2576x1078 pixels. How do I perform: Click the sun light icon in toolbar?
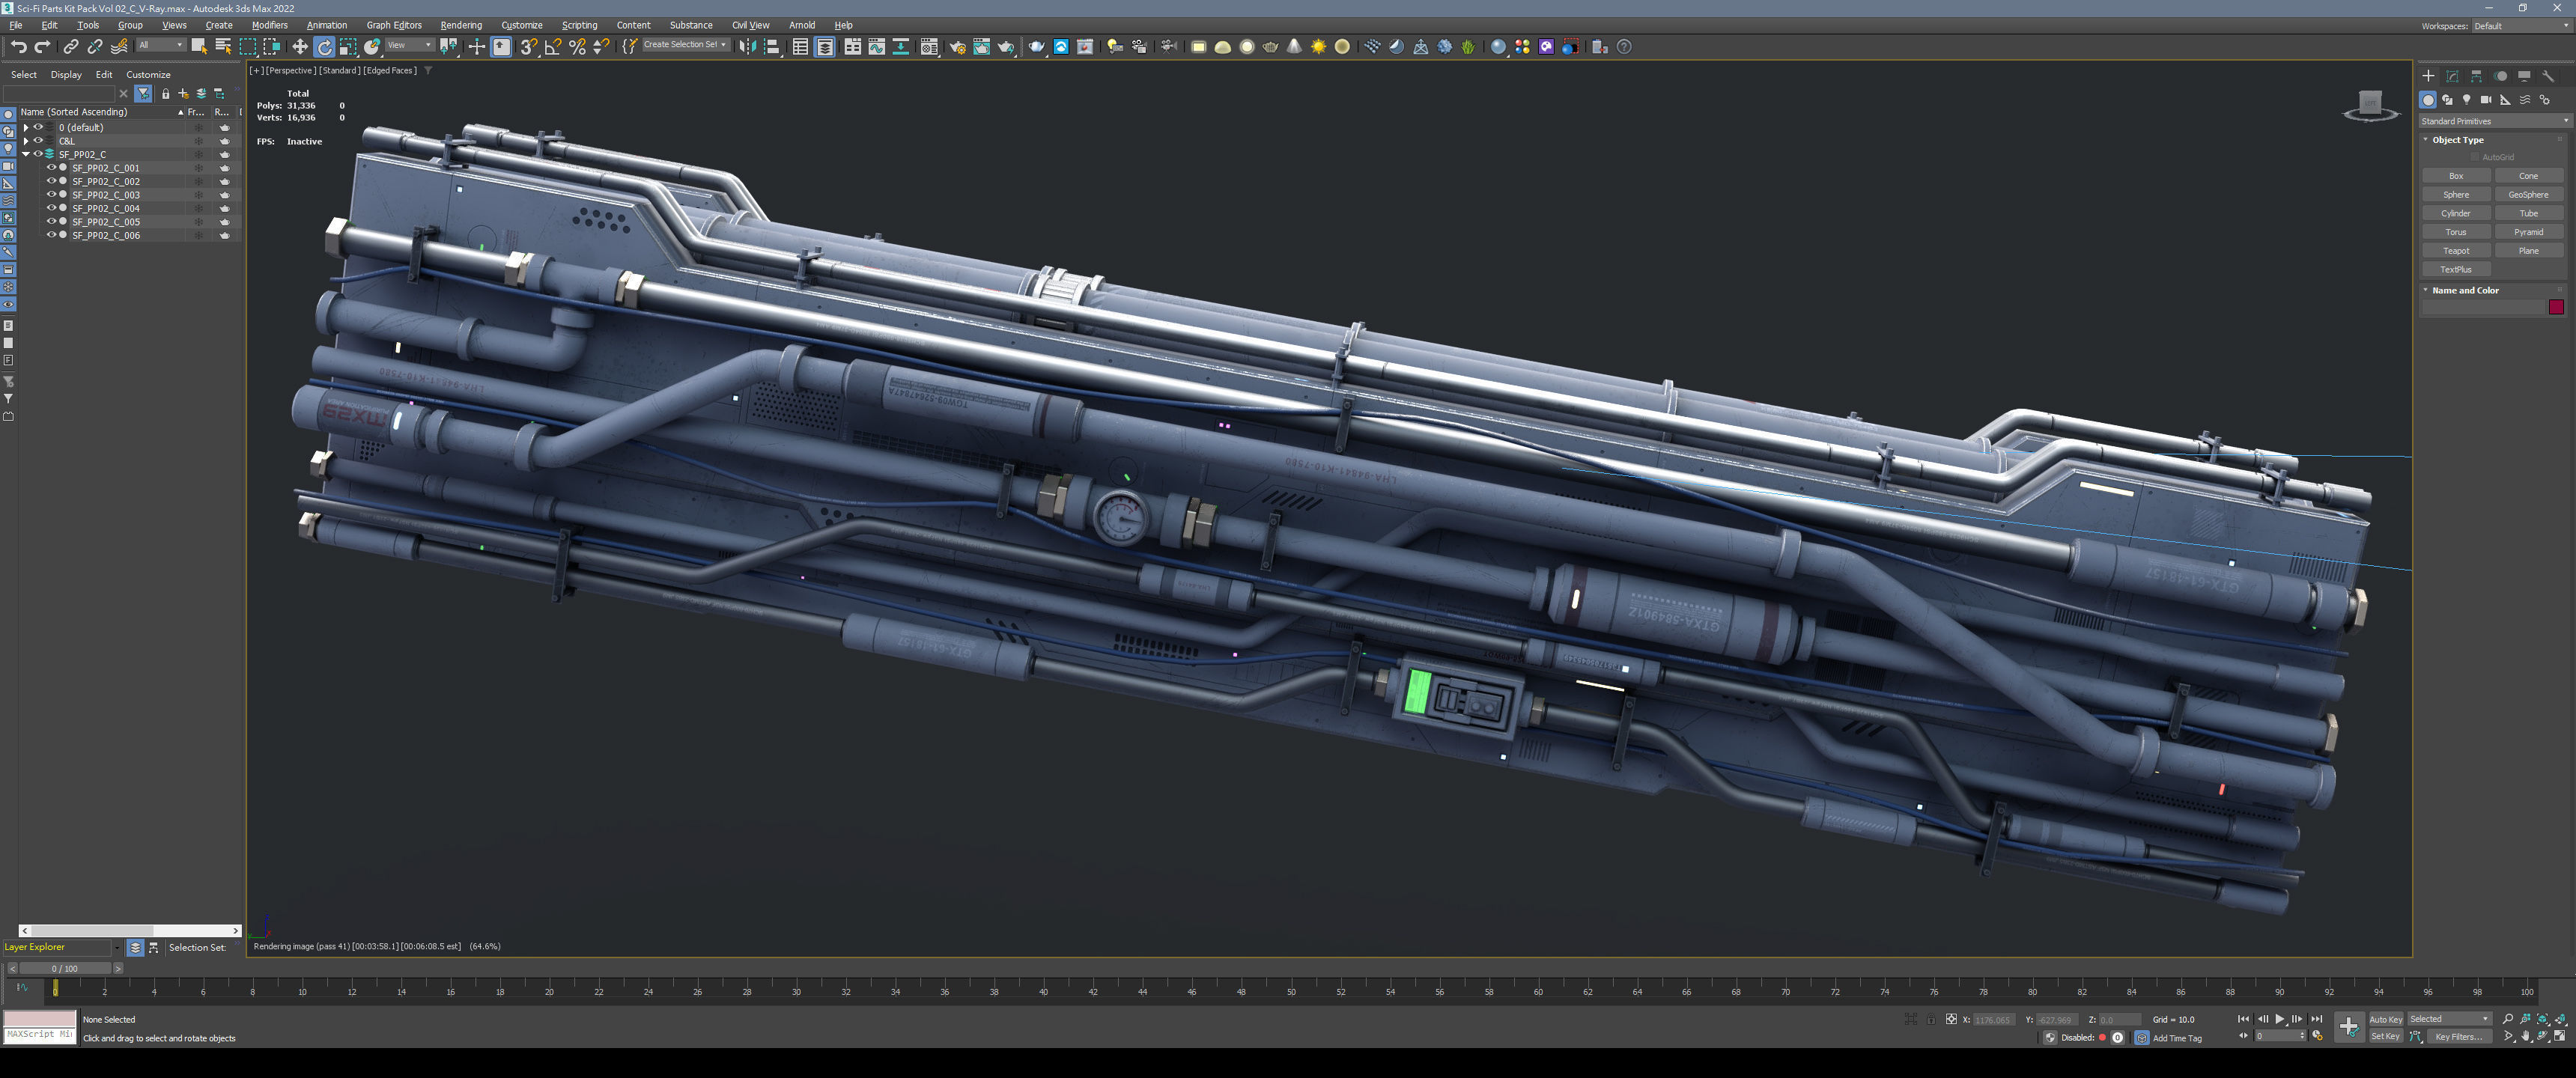[x=1318, y=47]
